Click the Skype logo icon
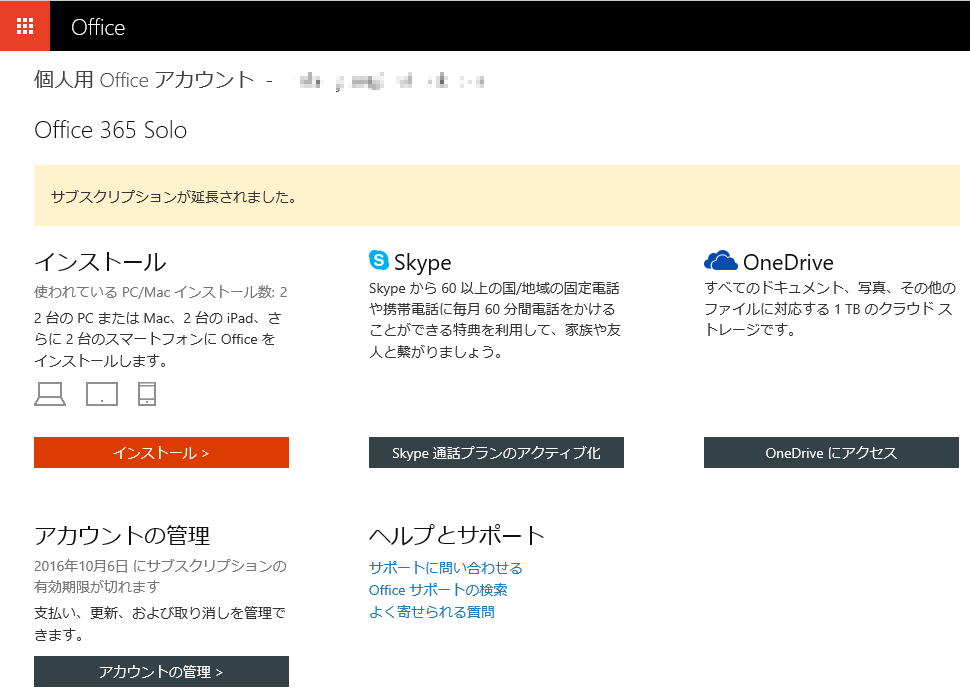970x696 pixels. 379,260
